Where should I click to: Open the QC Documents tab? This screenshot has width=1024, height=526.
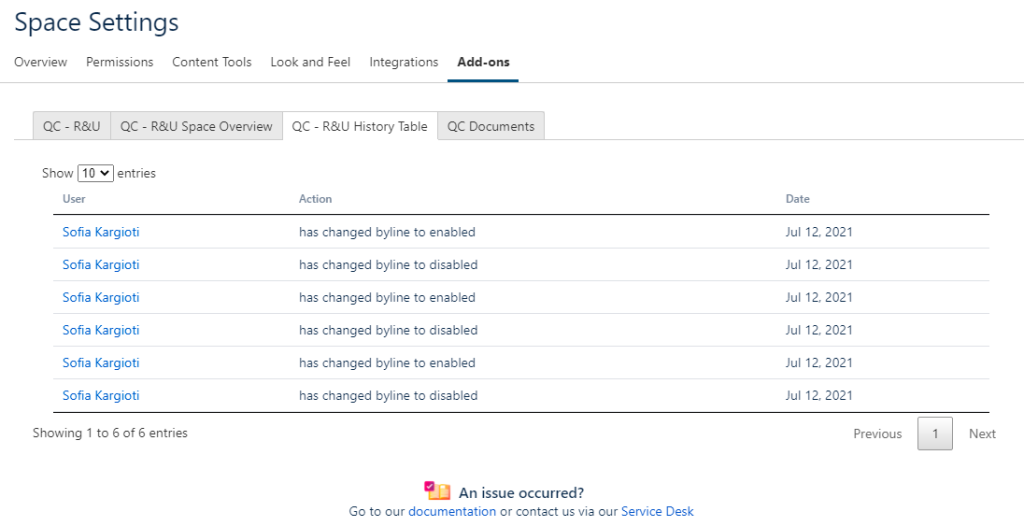490,126
